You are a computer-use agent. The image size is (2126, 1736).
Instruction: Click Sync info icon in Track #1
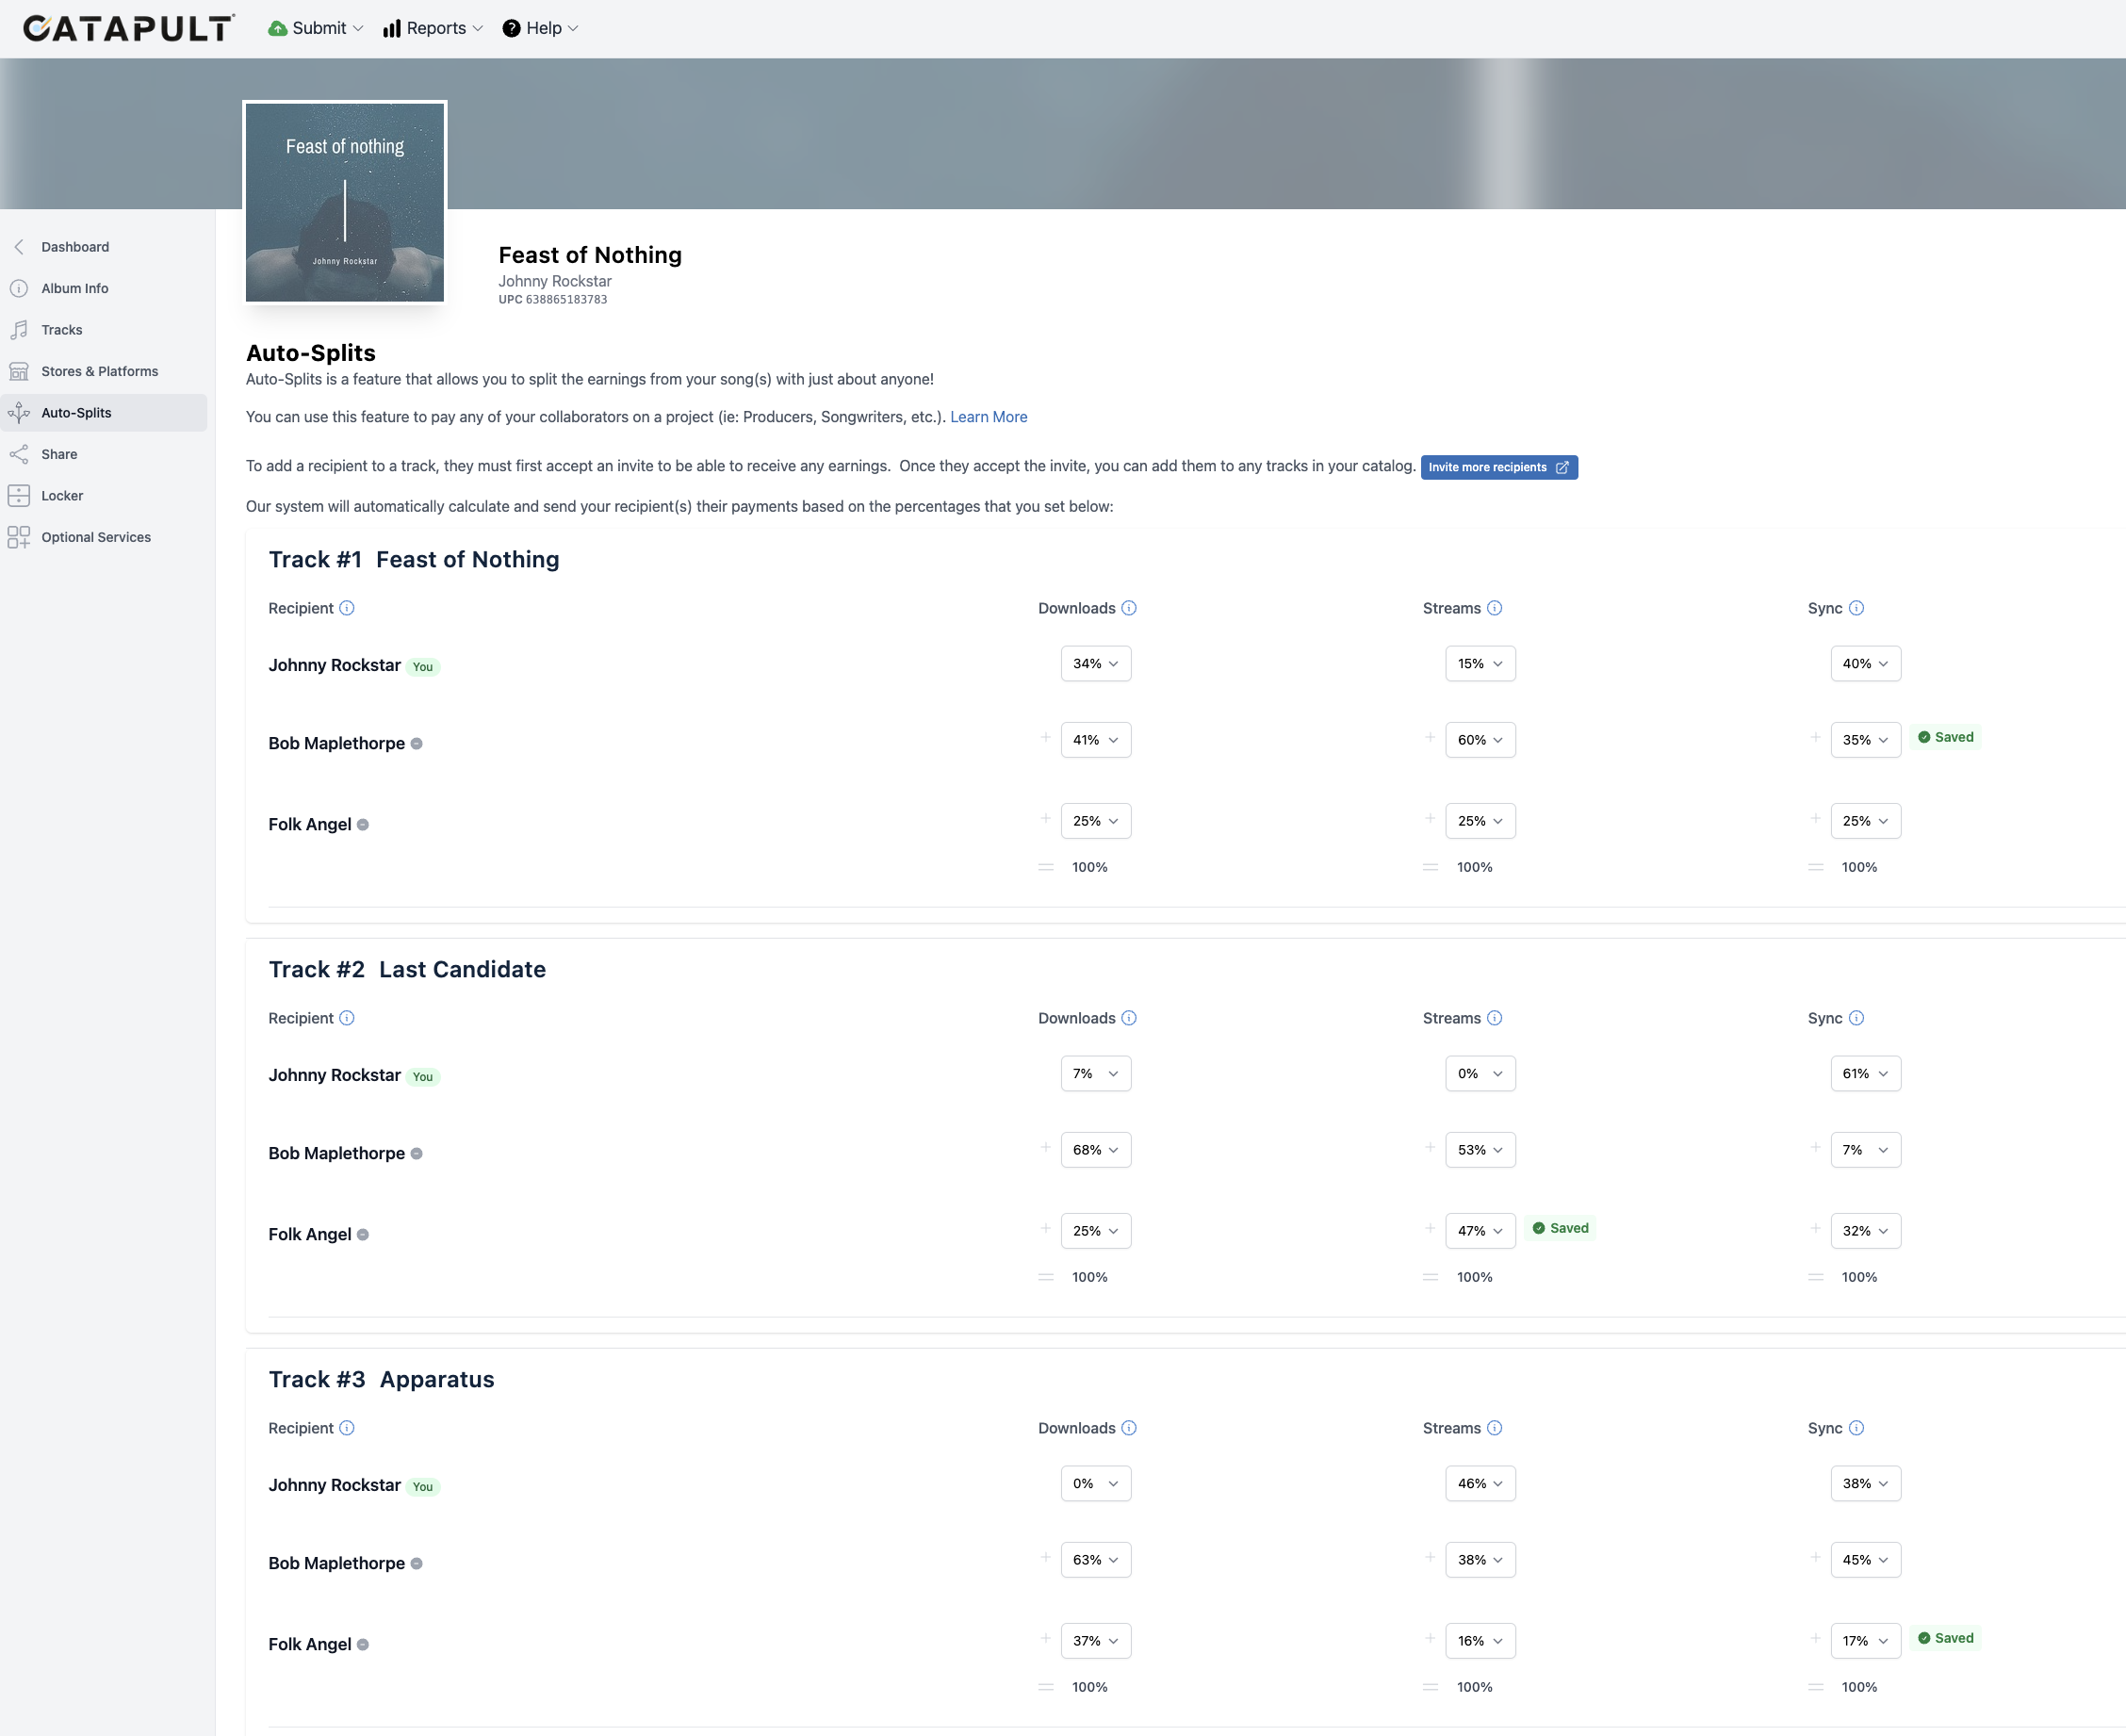click(1857, 608)
